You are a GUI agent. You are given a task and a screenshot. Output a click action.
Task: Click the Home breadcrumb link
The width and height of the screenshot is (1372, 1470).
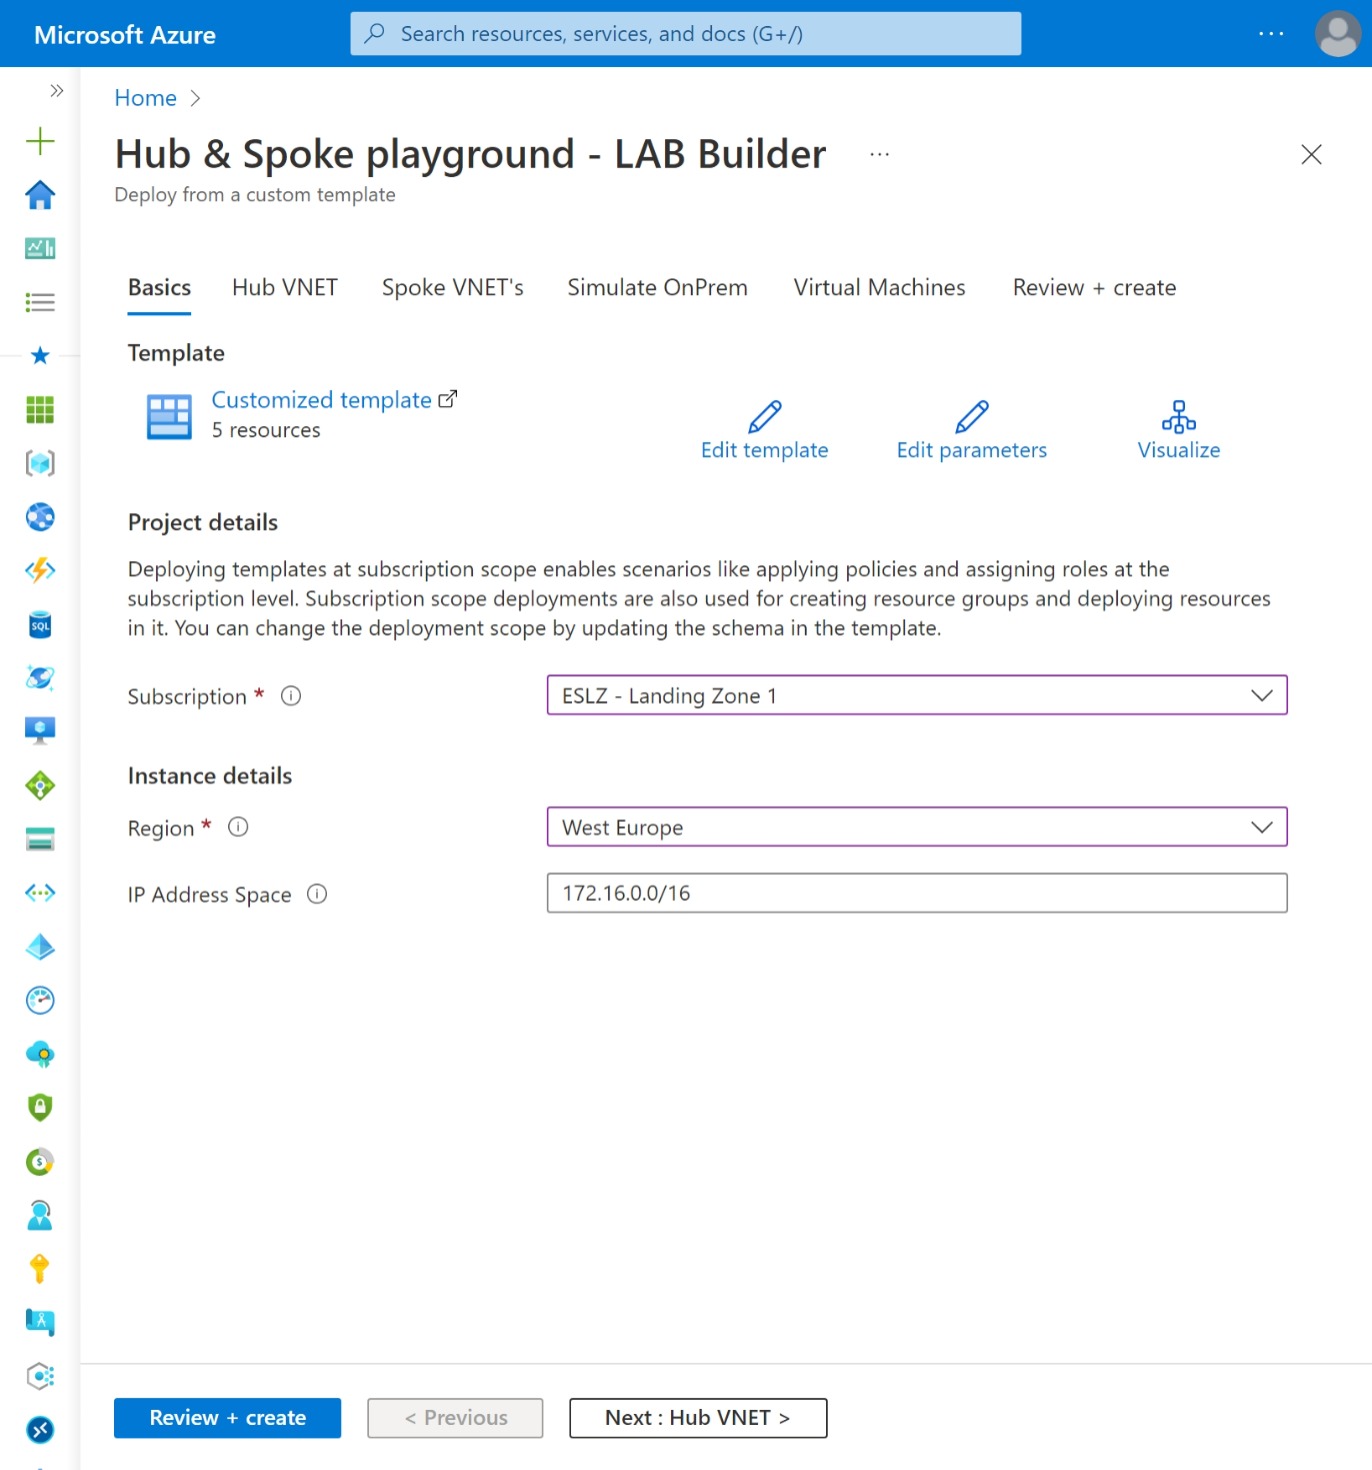145,98
